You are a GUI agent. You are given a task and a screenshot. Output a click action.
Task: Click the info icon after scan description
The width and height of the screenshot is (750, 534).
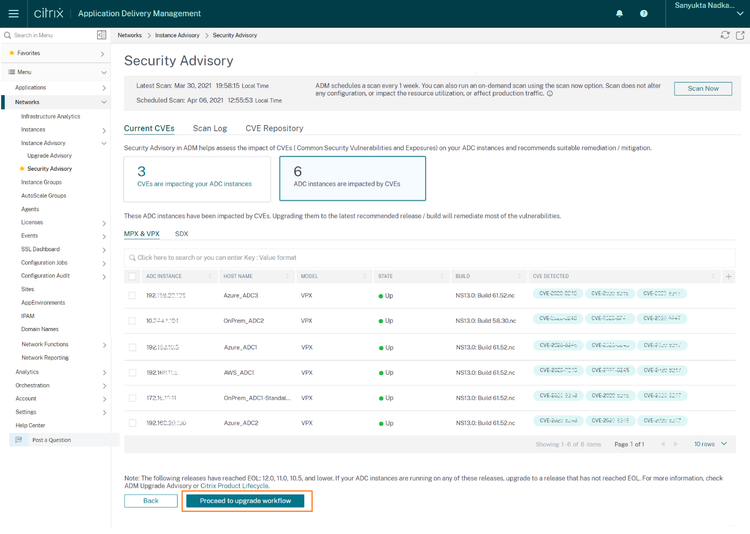(550, 94)
